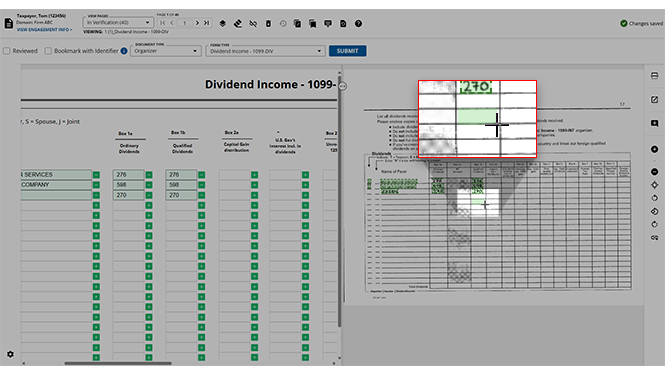Click the hide-overlay crossed eye icon
The height and width of the screenshot is (392, 665).
pyautogui.click(x=253, y=24)
